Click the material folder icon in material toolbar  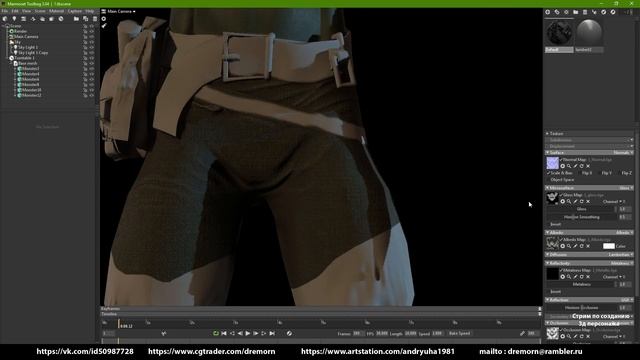click(576, 12)
